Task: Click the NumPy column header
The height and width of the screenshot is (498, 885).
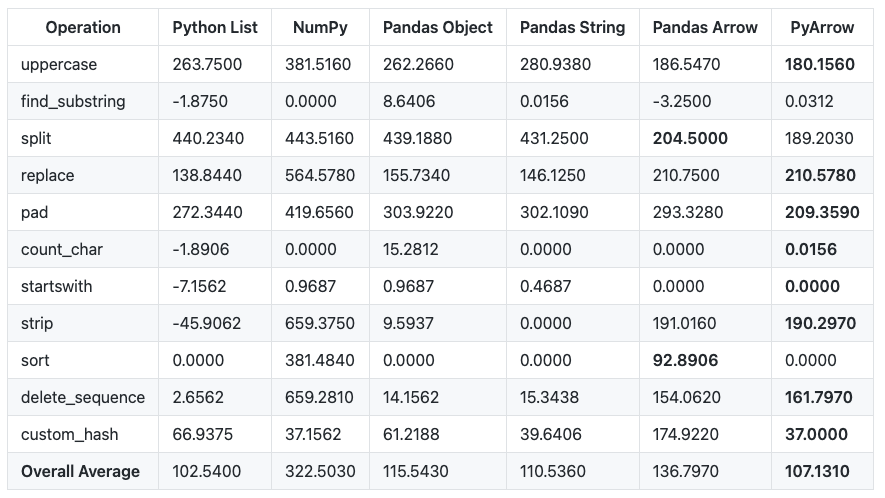Action: tap(320, 27)
